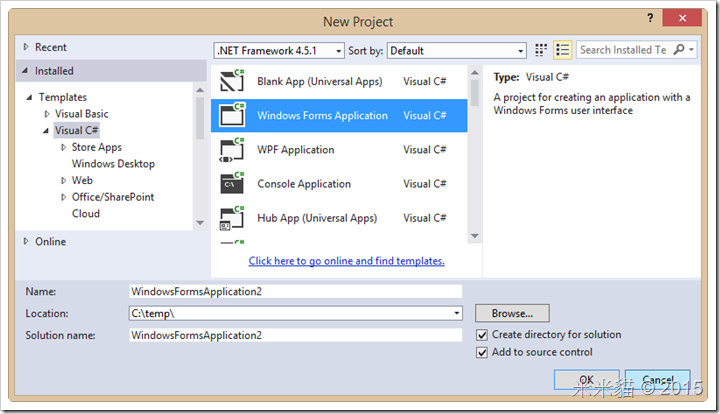Select the Store Apps category
The image size is (720, 414).
pos(96,147)
